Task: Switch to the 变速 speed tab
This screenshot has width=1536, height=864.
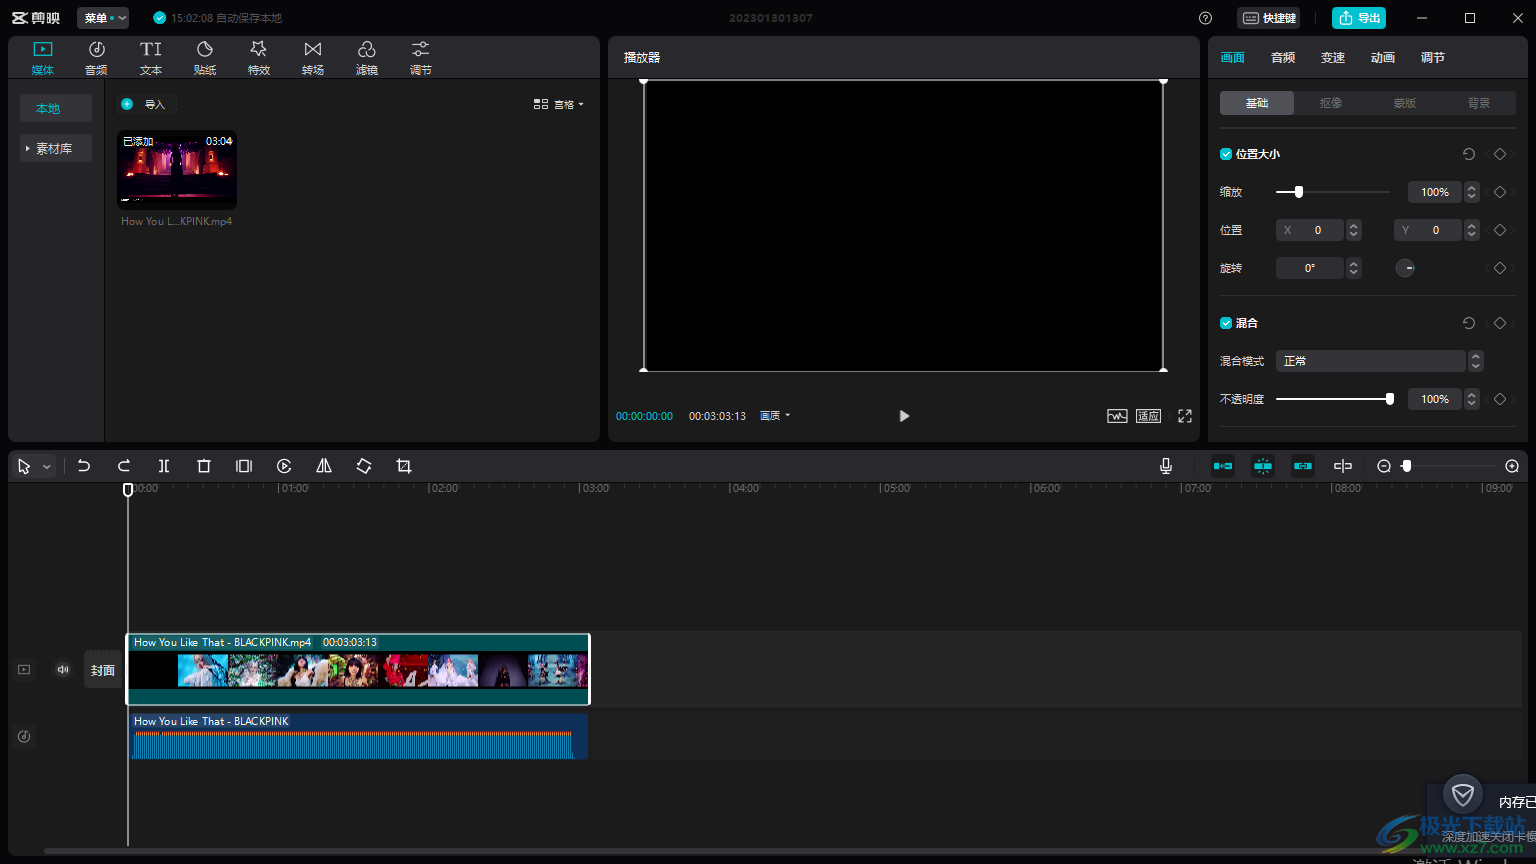Action: (x=1333, y=58)
